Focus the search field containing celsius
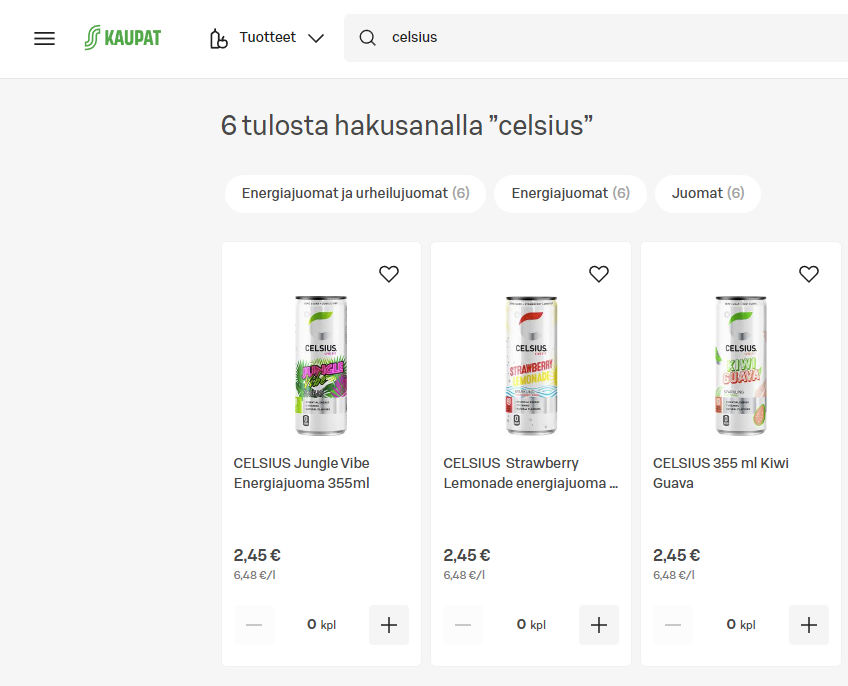 coord(600,38)
